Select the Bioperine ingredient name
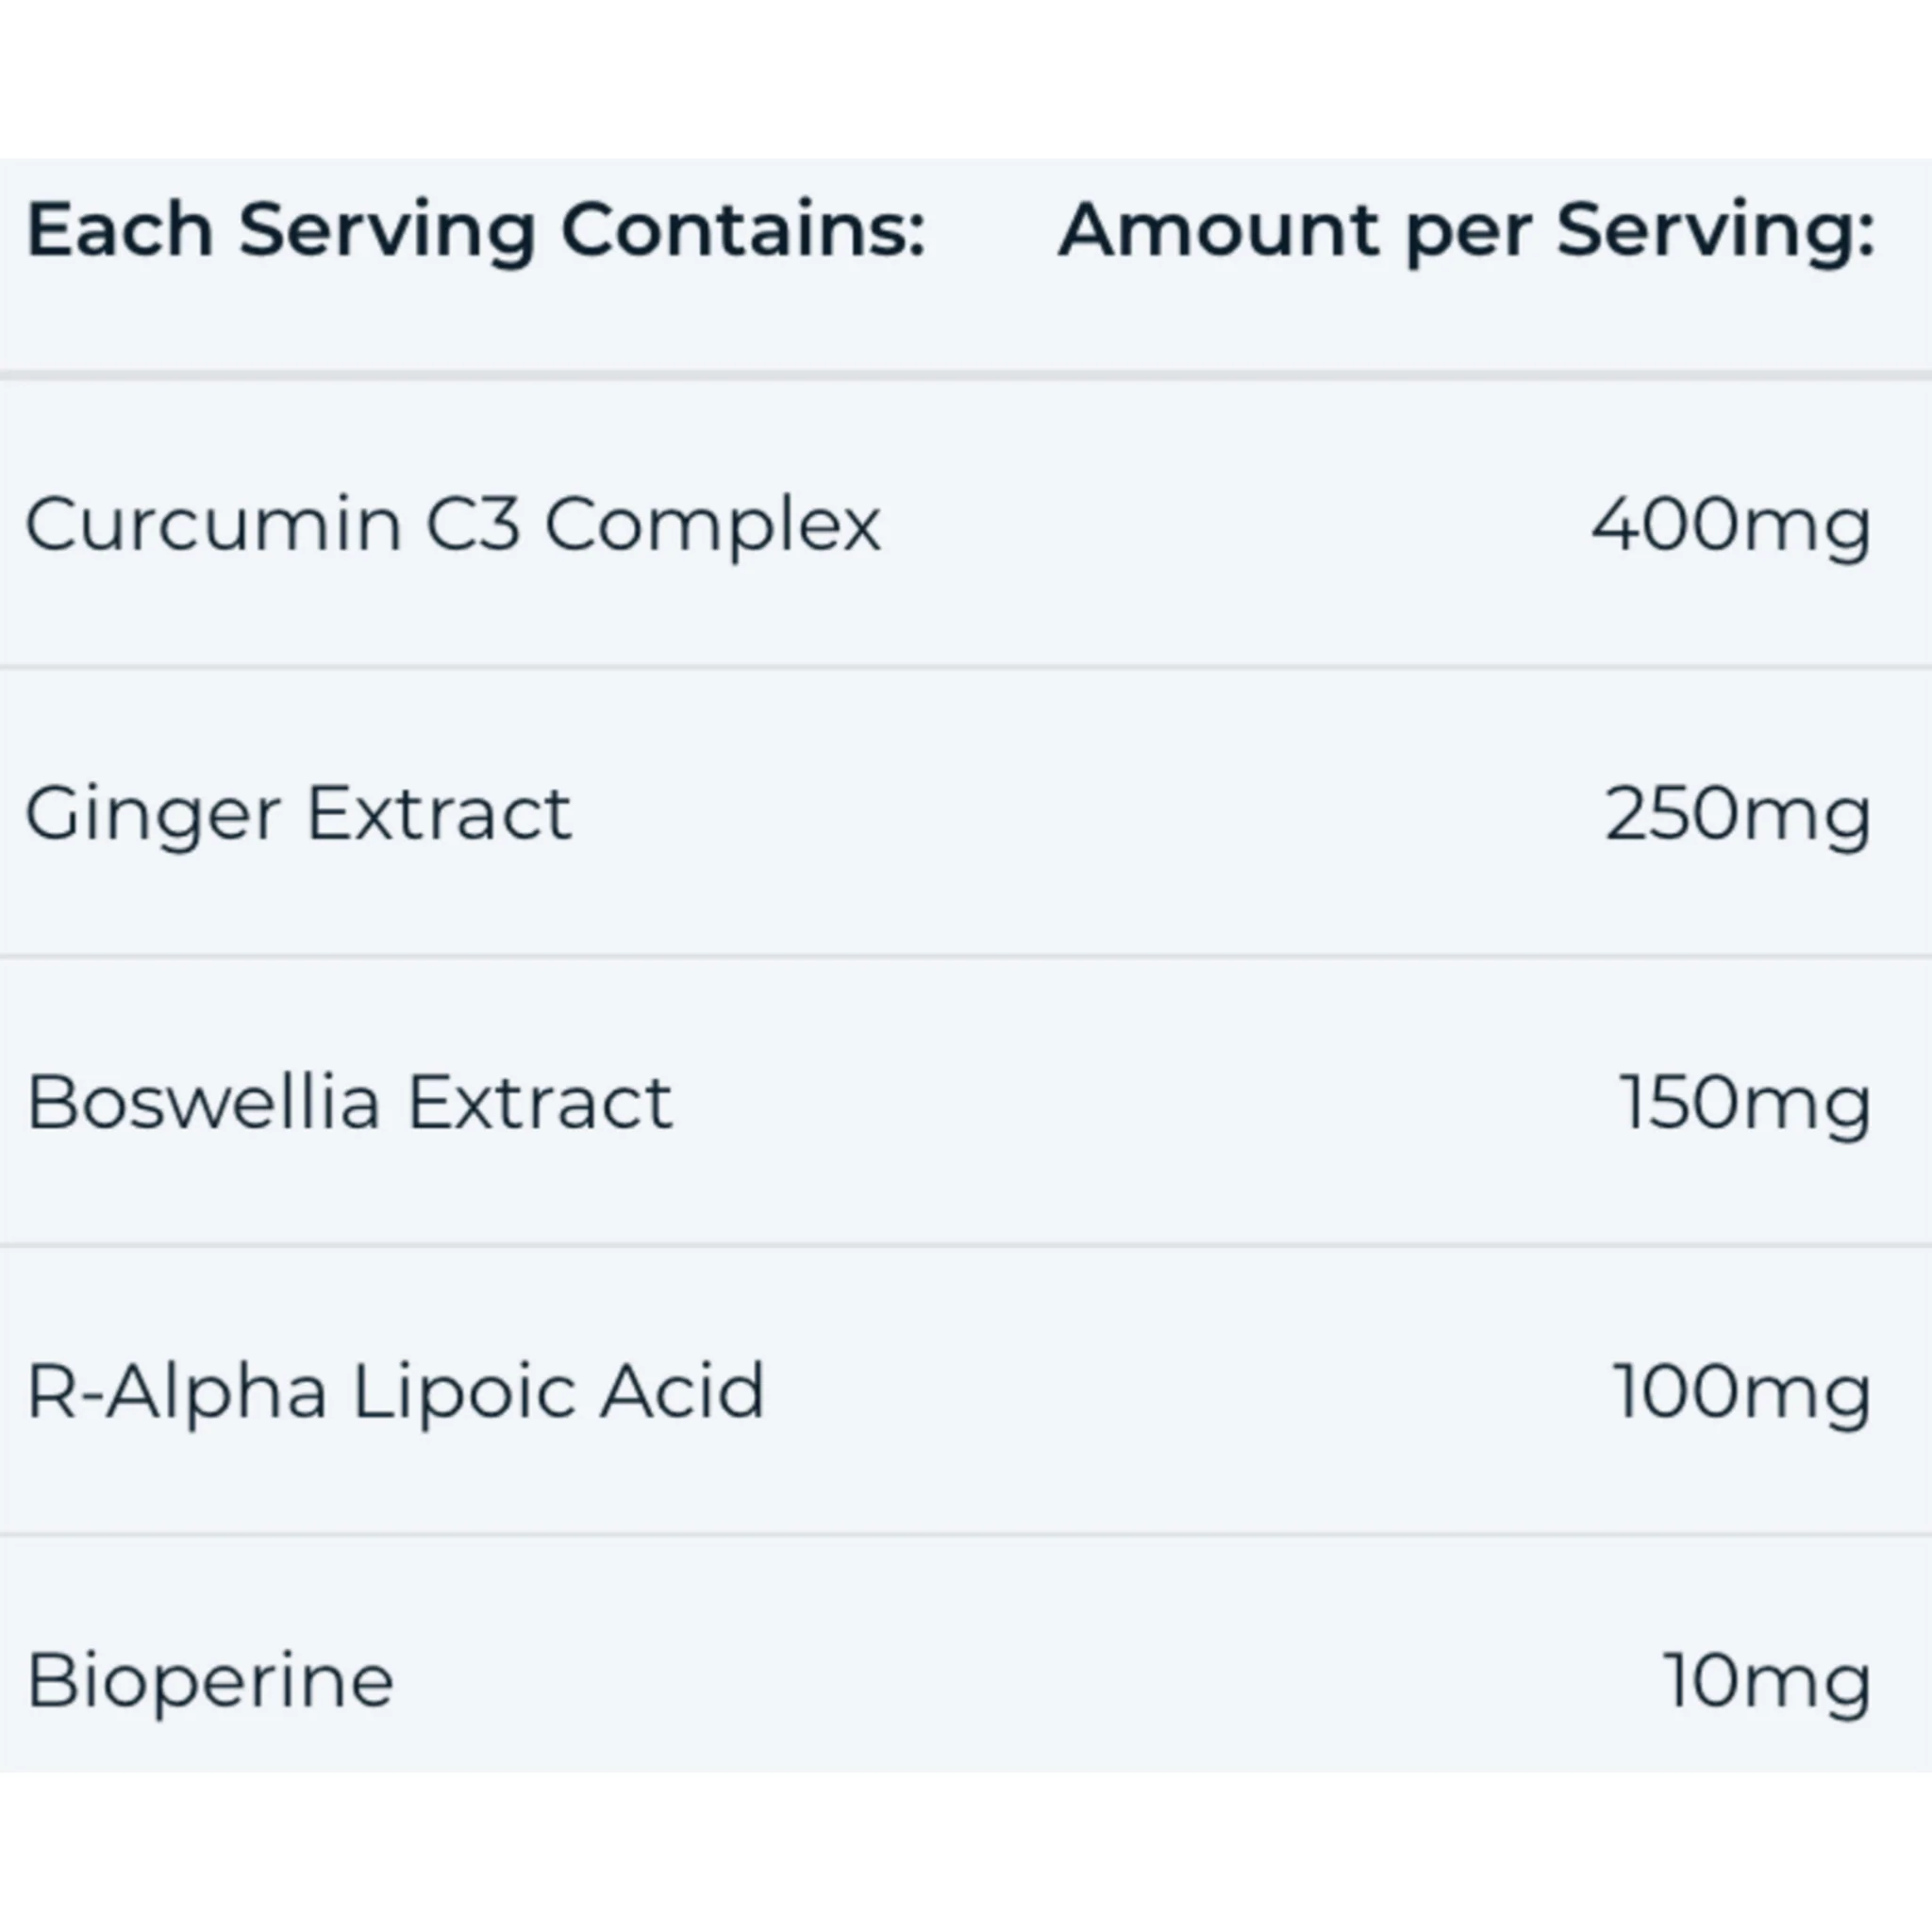The width and height of the screenshot is (1932, 1932). [x=210, y=1680]
